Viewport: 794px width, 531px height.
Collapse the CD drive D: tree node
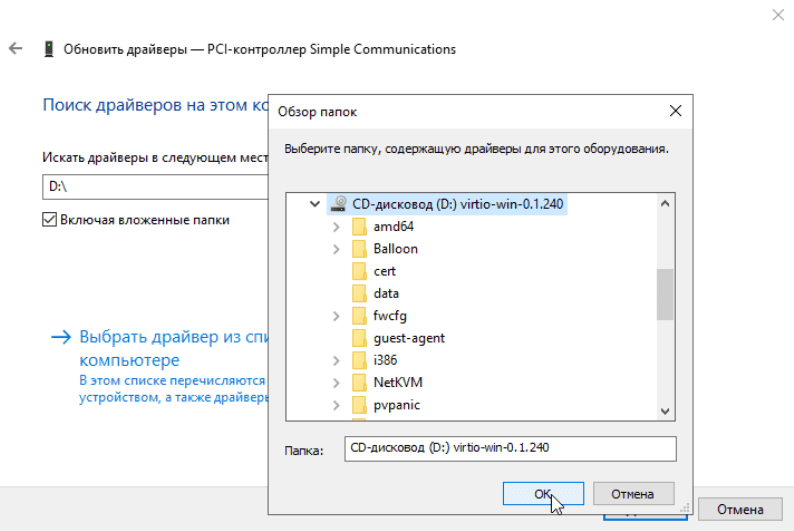point(314,204)
